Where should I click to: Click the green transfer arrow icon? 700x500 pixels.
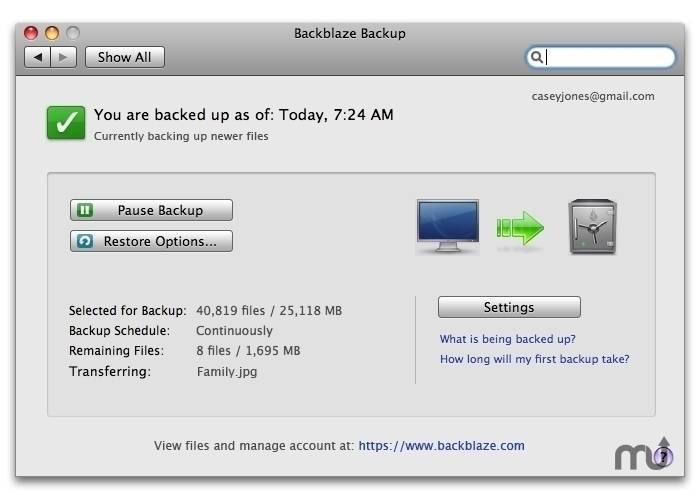[x=520, y=228]
